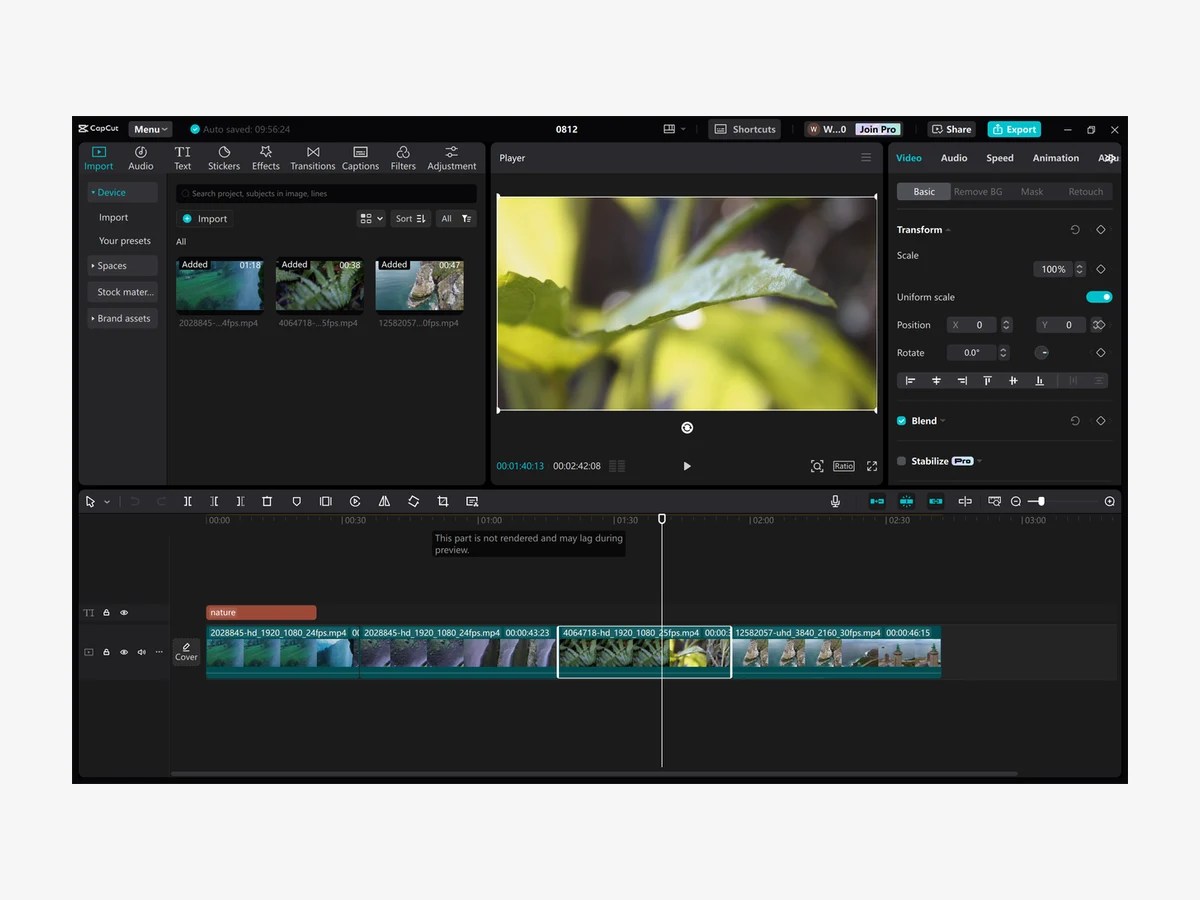Open the Shortcuts panel
1200x900 pixels.
745,129
